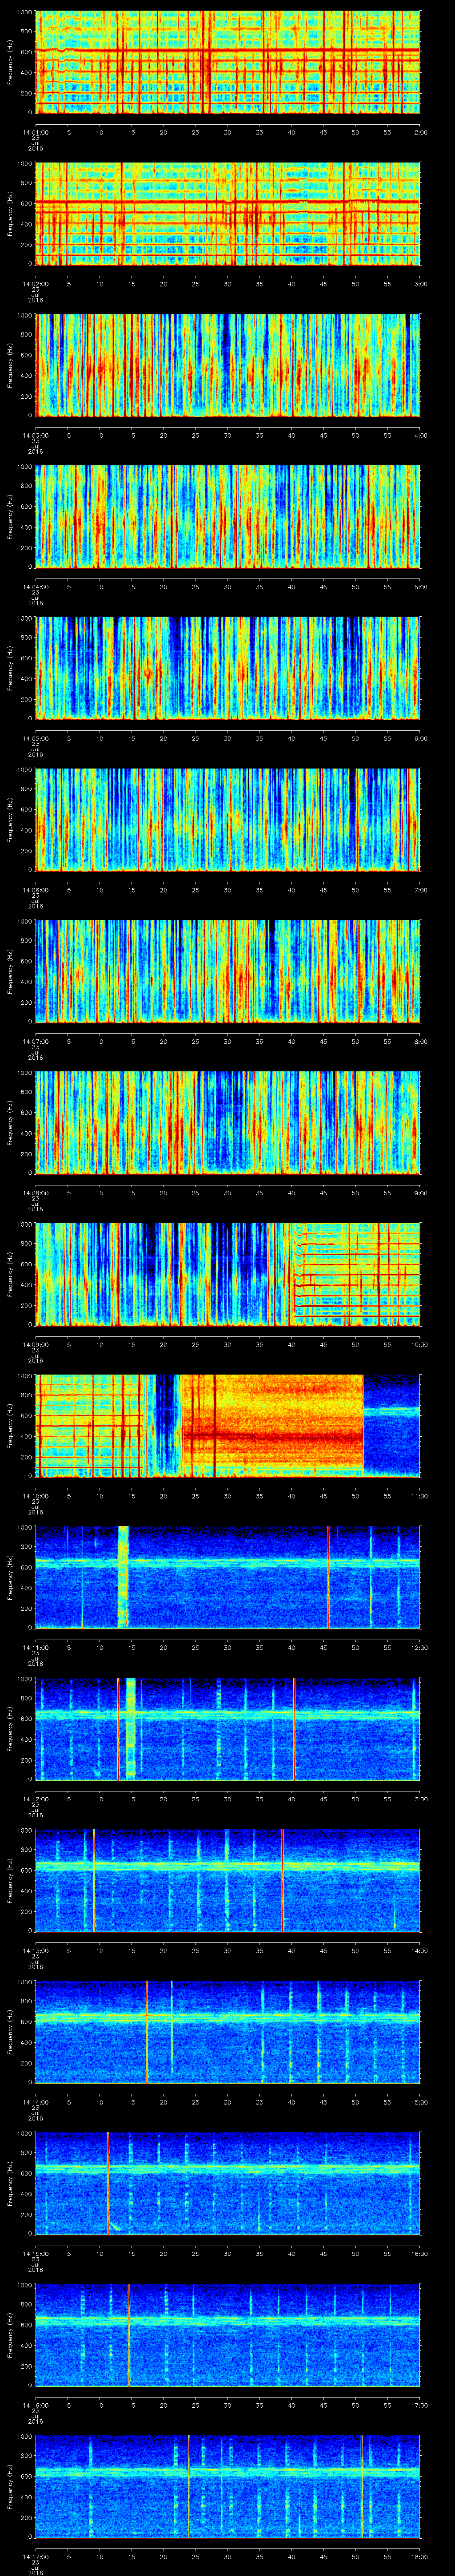Screen dimensions: 455x2576
Task: Click the spectrogram panel starting at 14:05:00
Action: tap(228, 669)
